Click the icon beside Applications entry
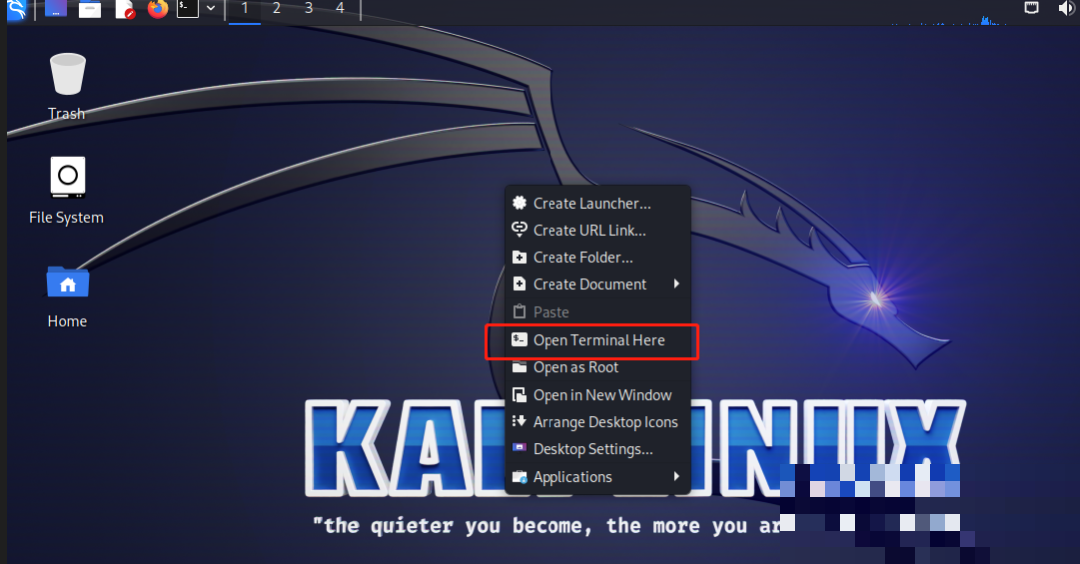This screenshot has width=1080, height=564. (x=519, y=476)
